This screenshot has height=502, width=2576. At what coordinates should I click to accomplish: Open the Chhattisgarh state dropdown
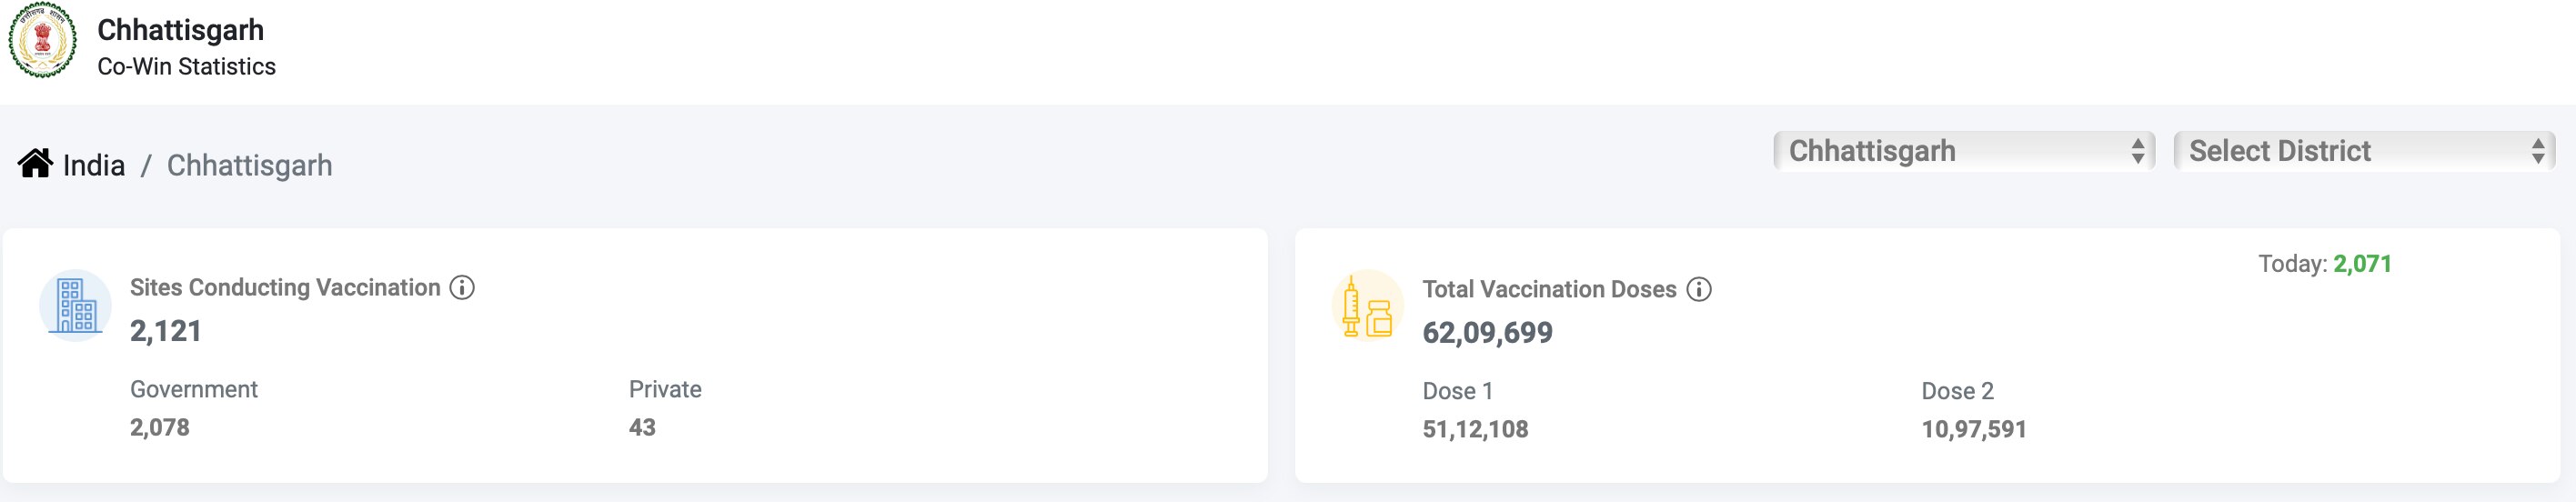[1964, 151]
